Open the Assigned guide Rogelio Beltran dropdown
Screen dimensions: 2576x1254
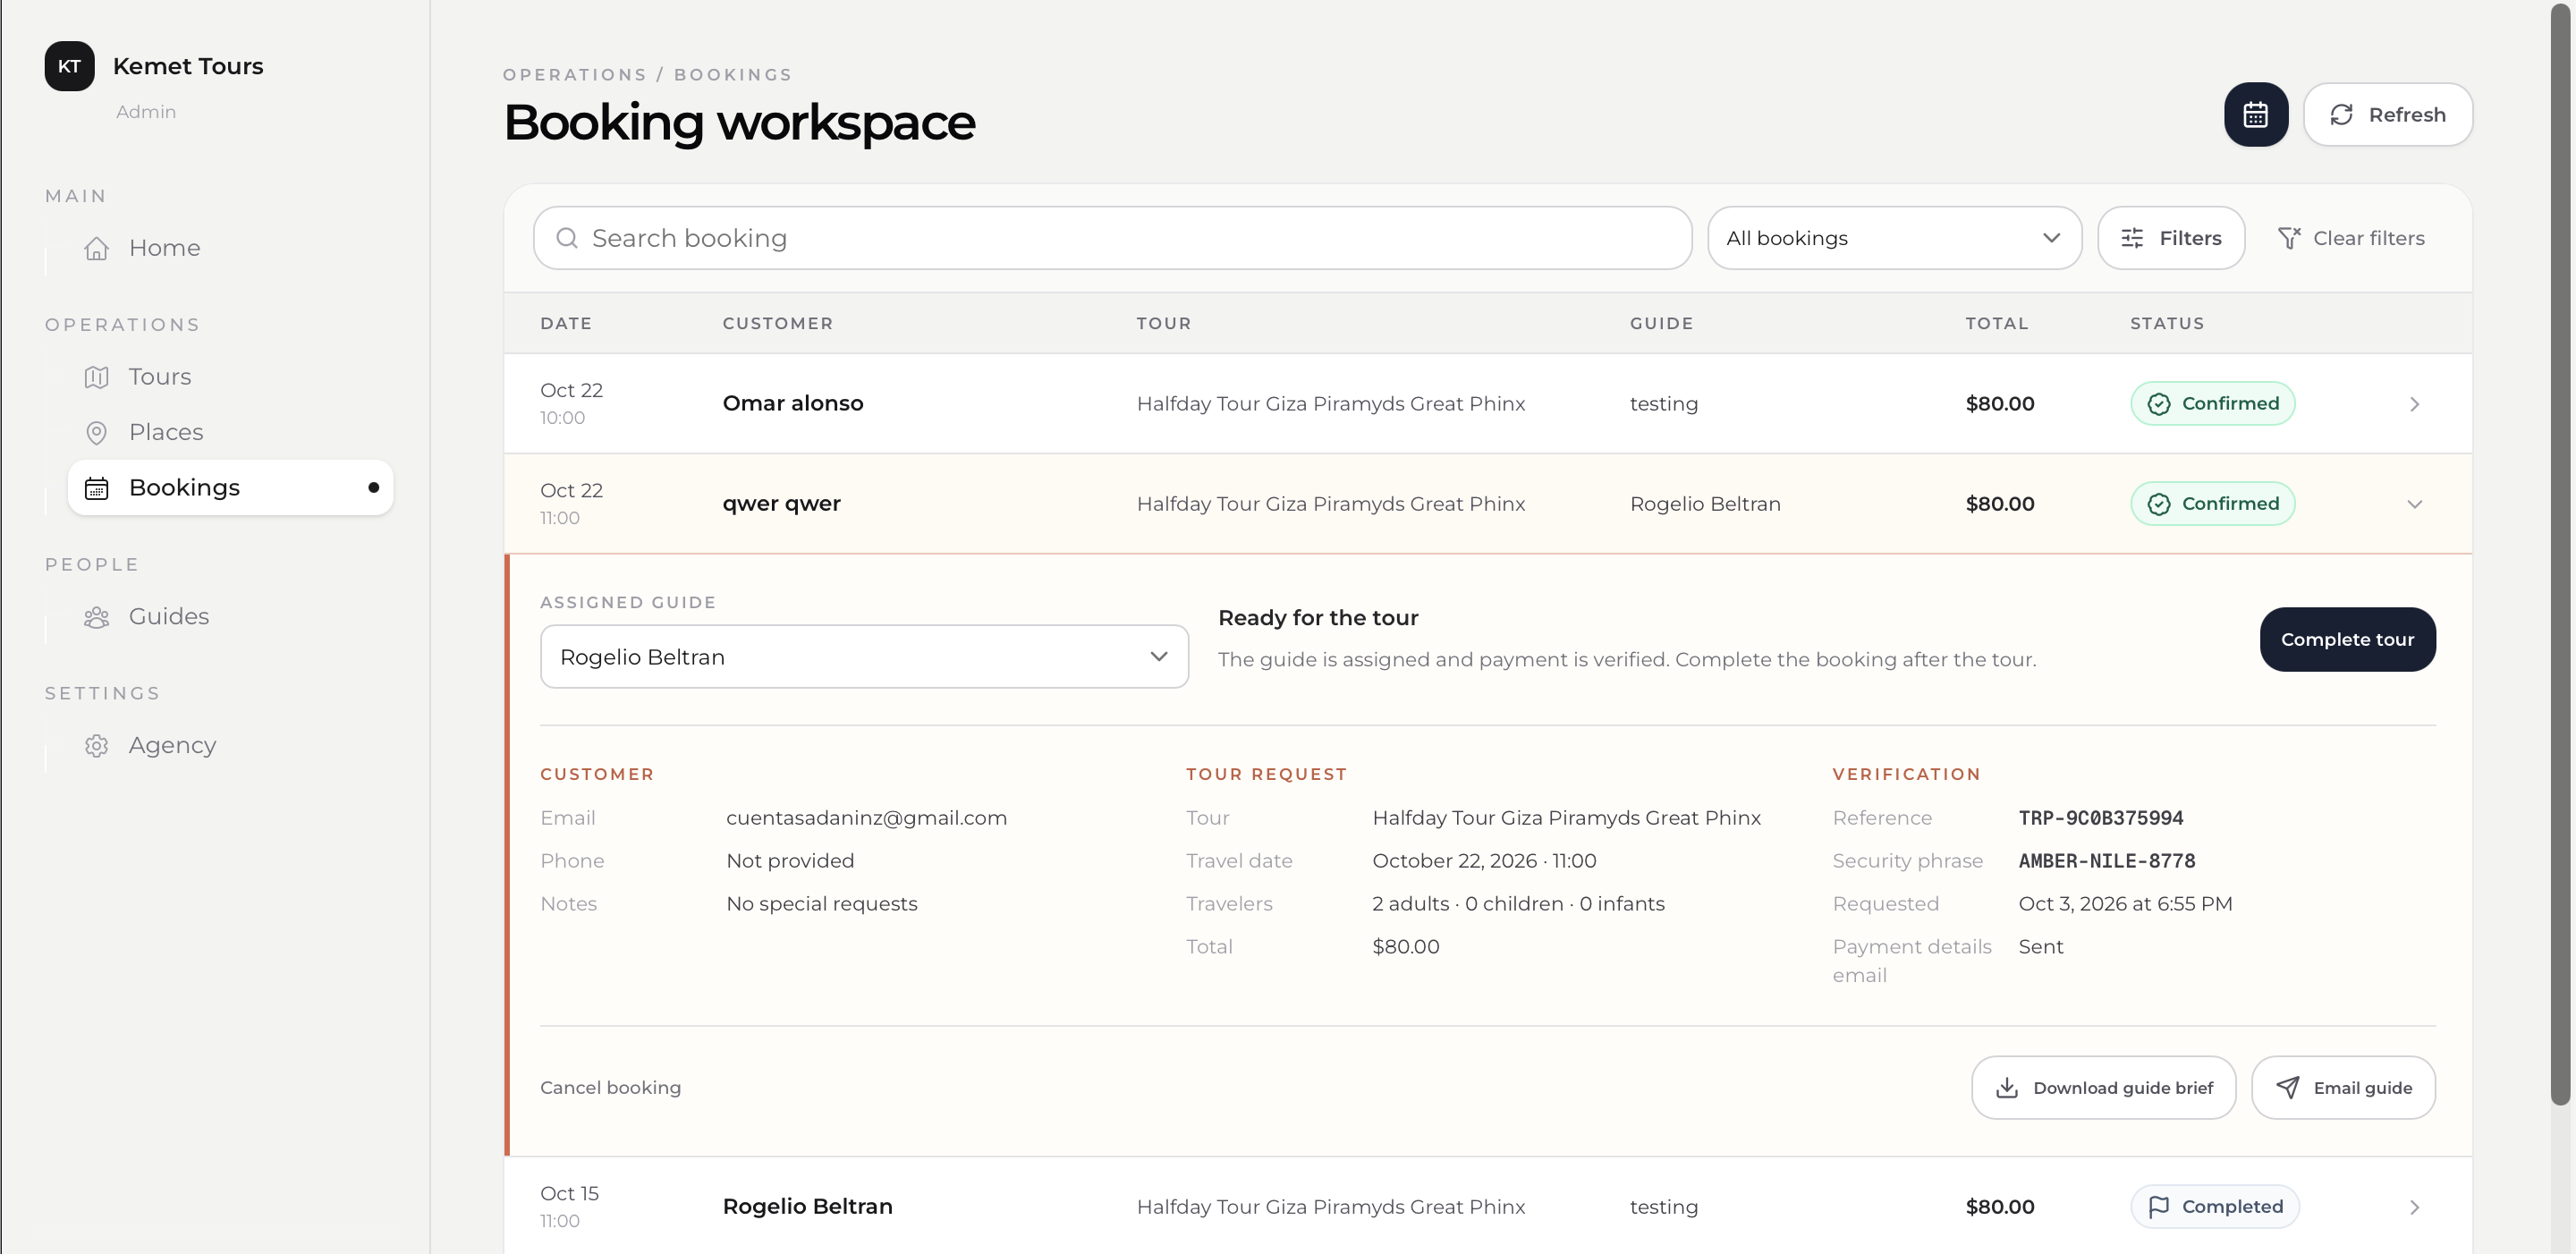coord(864,657)
